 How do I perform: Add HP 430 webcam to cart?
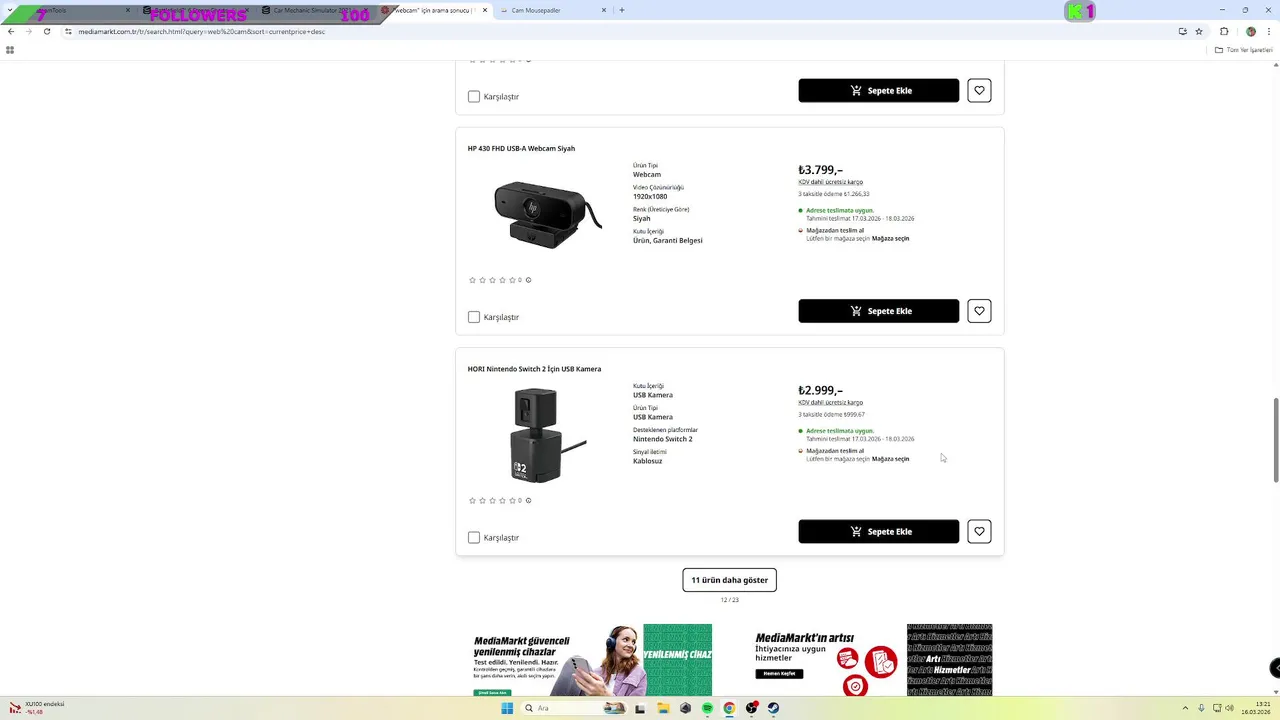point(878,311)
